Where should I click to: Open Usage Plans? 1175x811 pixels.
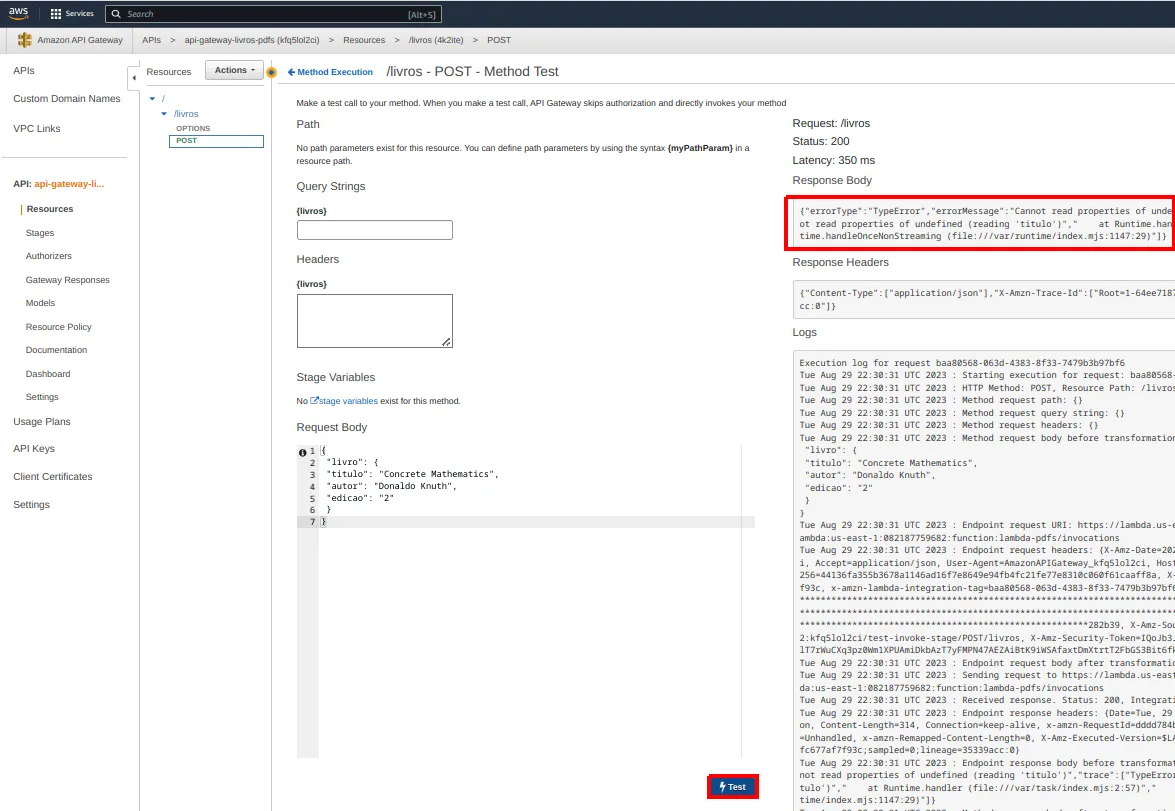(42, 422)
